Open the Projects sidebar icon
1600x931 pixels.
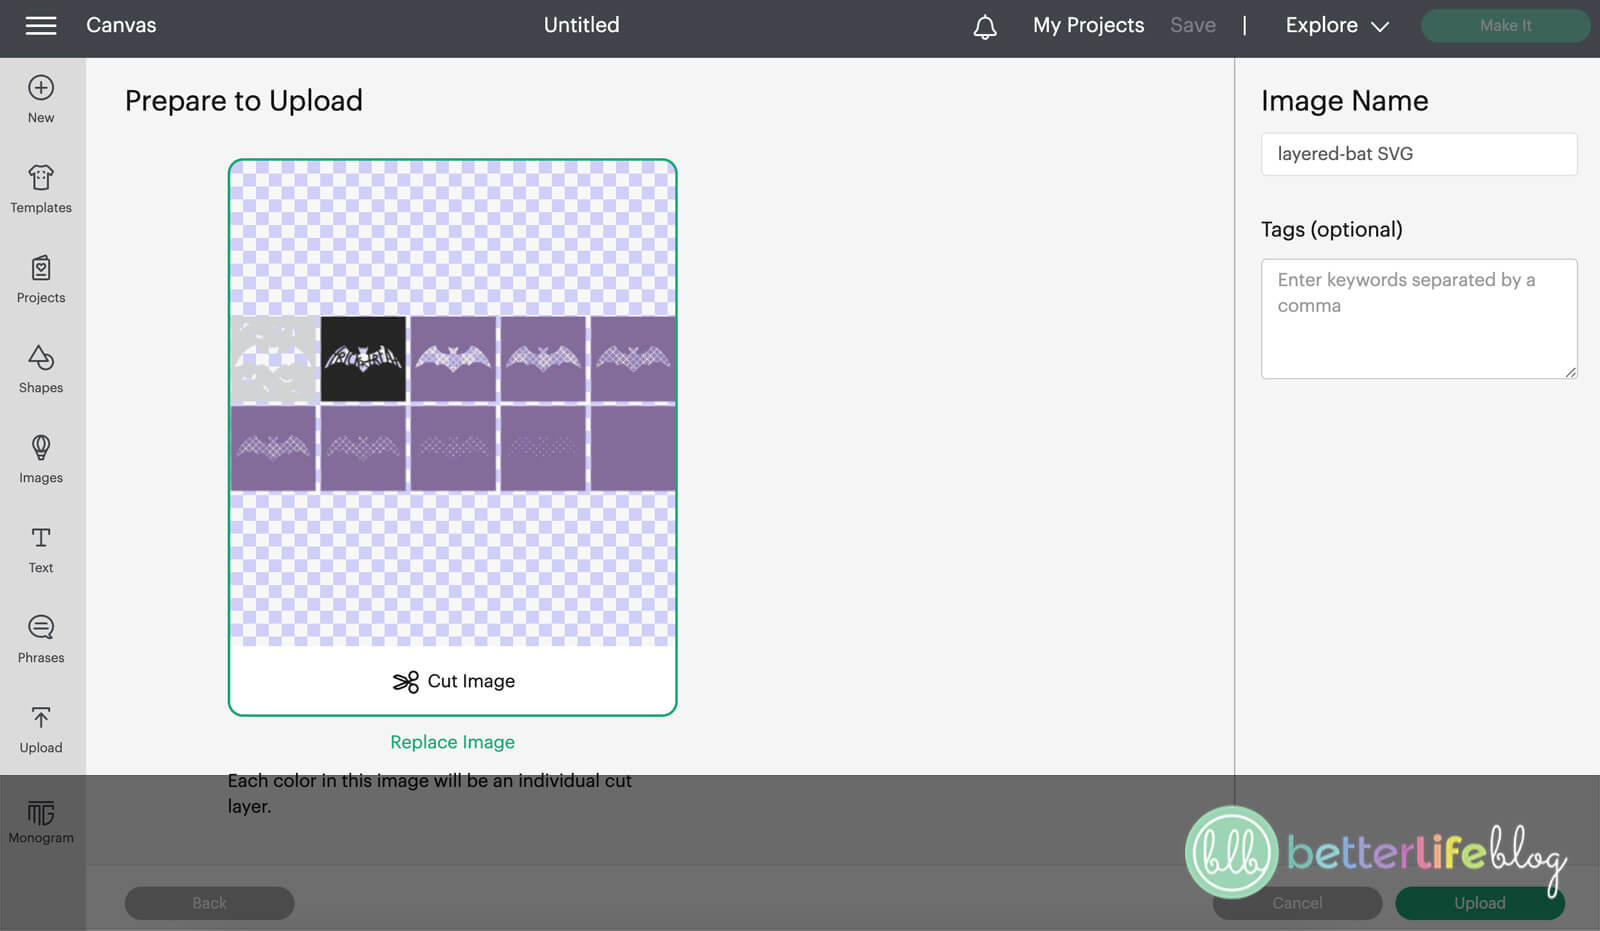(41, 268)
